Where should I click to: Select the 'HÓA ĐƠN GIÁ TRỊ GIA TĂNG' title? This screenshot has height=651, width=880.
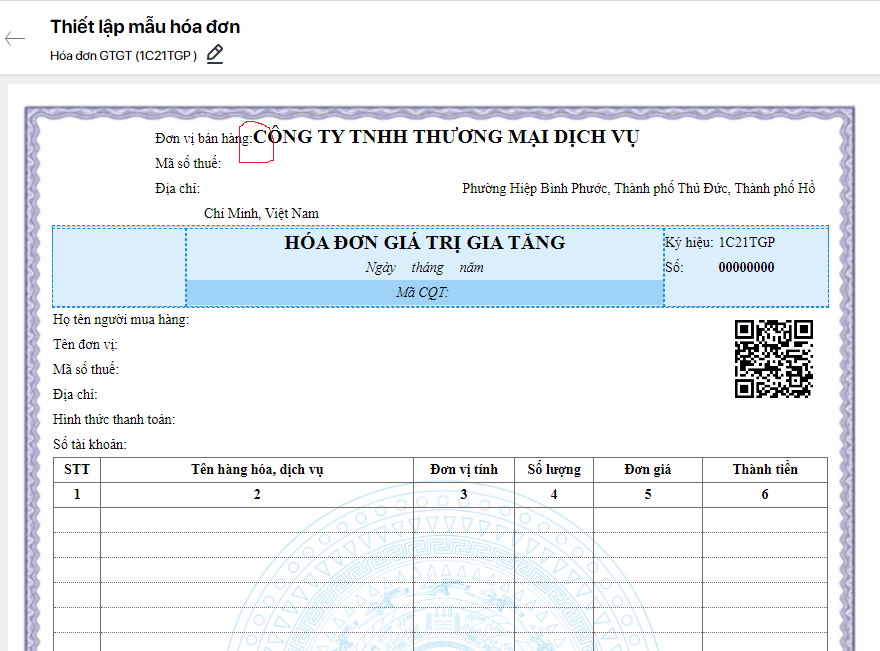tap(425, 242)
